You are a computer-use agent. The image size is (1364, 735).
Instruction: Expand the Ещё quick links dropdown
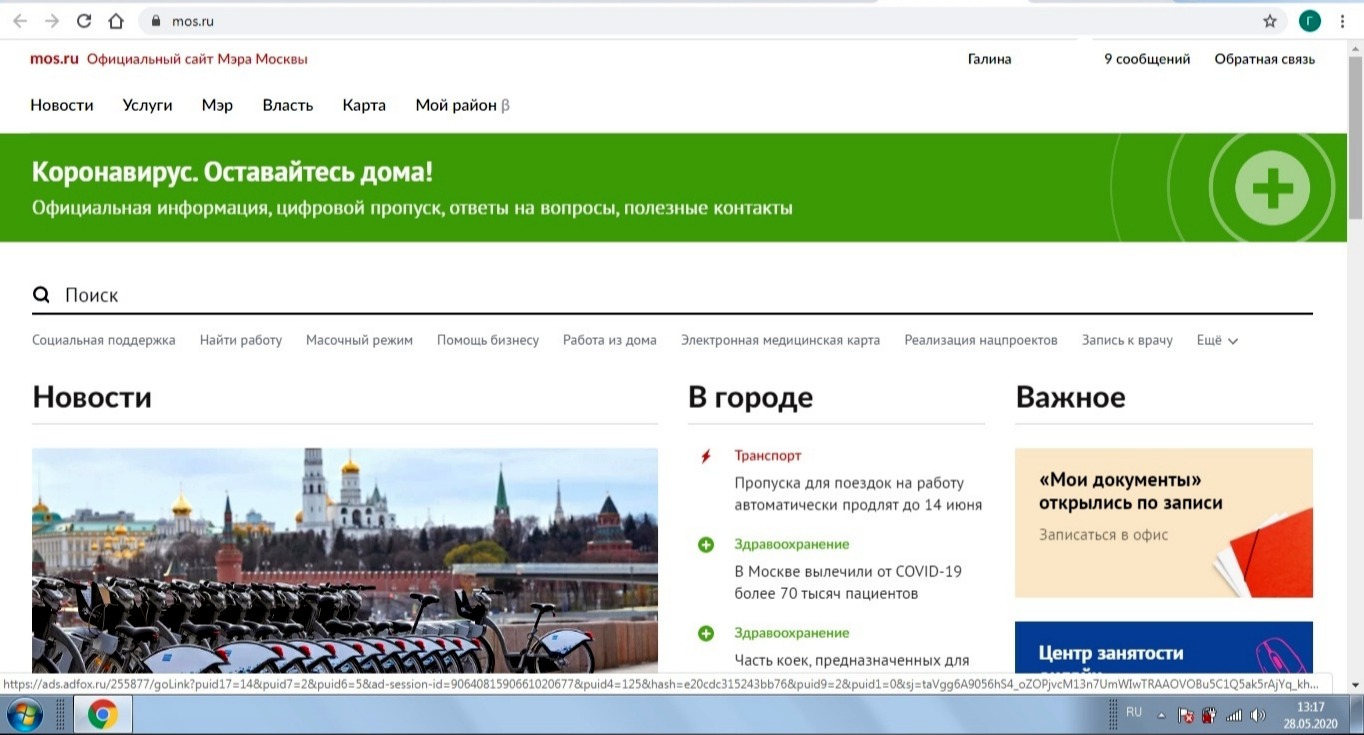1217,340
